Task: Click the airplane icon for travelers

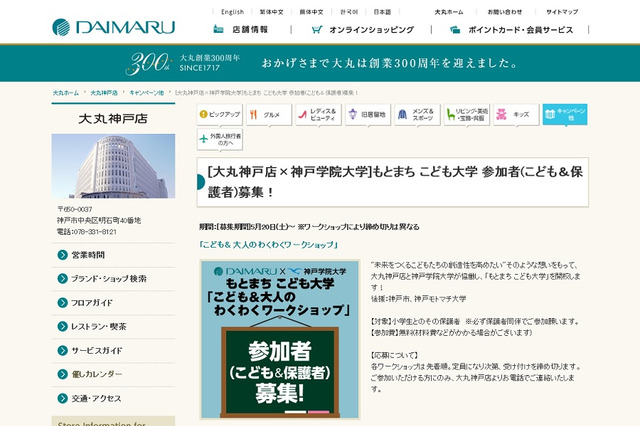Action: coord(204,139)
